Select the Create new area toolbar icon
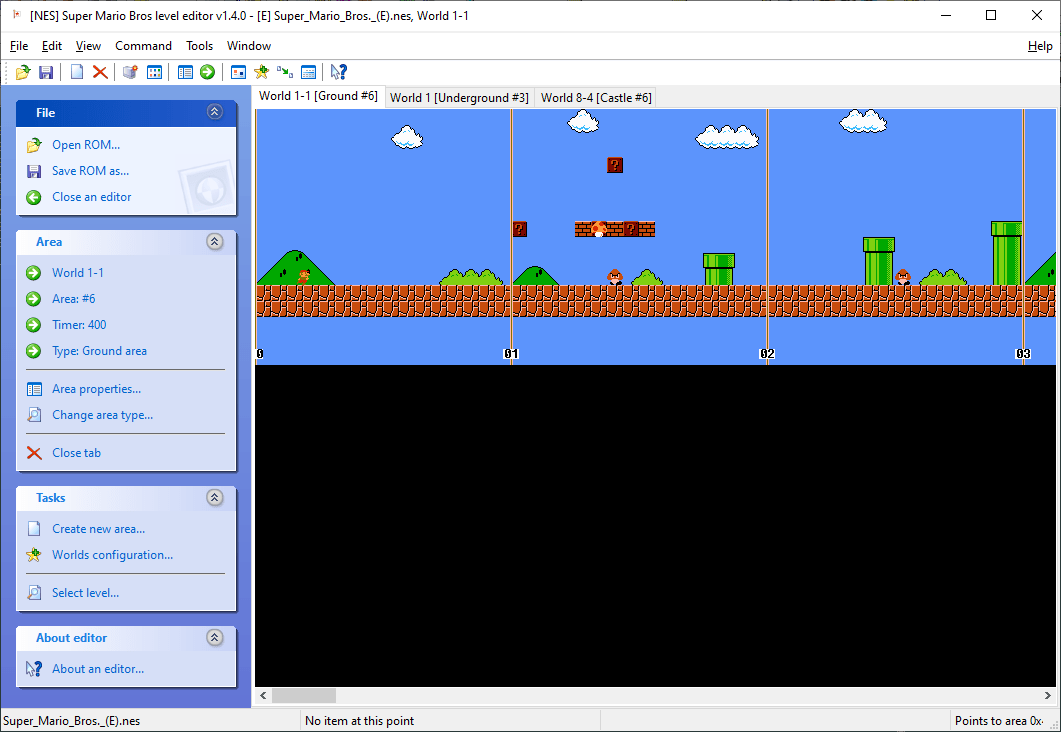The image size is (1061, 732). coord(76,72)
